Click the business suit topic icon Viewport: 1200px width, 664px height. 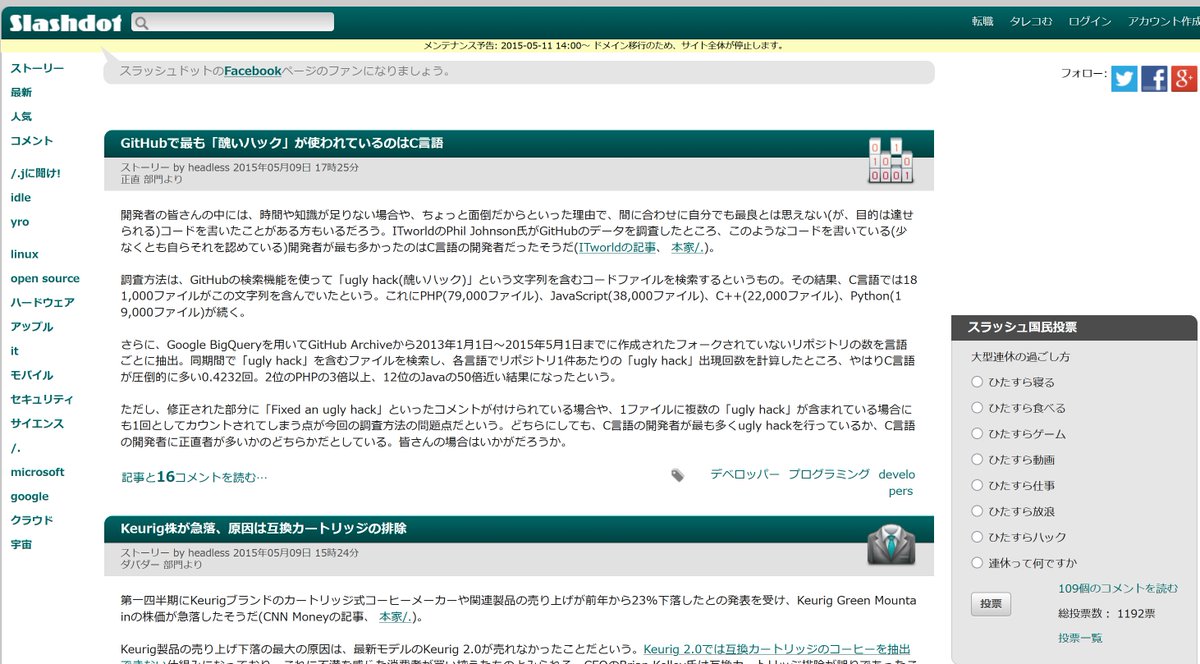889,546
